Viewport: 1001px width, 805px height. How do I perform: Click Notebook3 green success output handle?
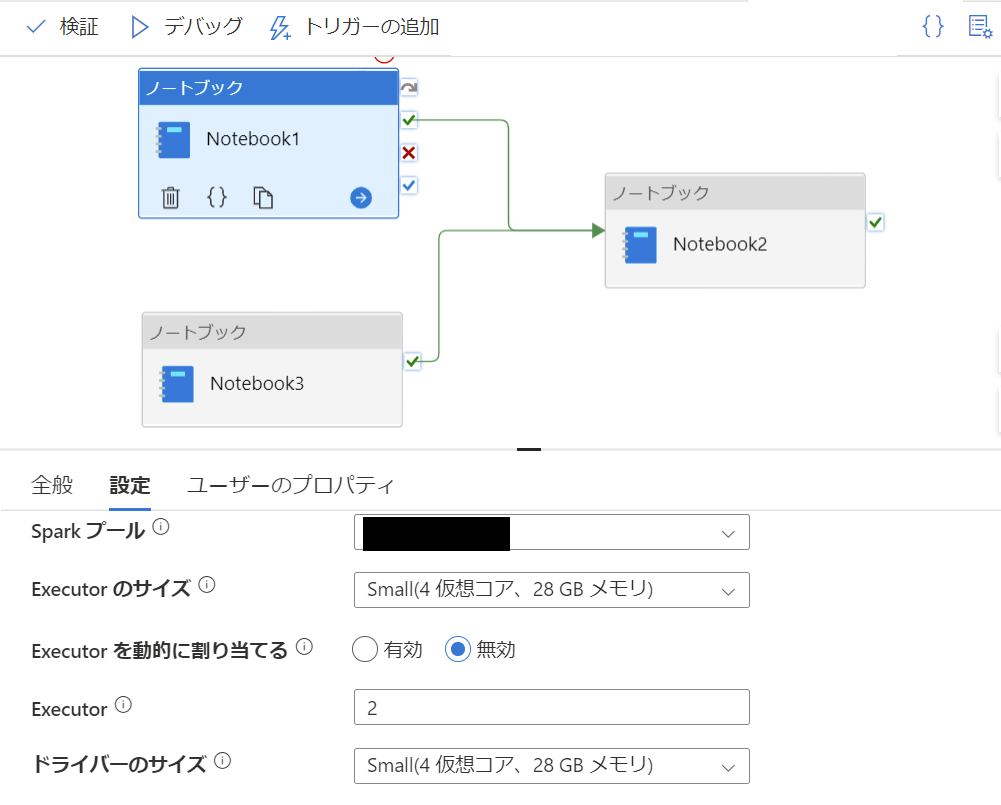click(x=412, y=361)
